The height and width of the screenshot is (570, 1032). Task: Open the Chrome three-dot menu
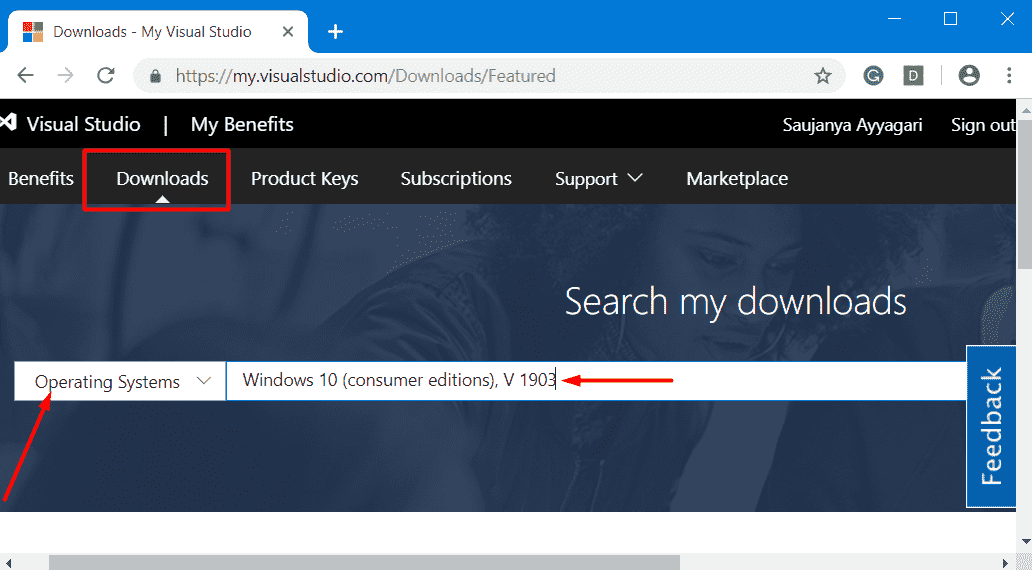[x=1009, y=76]
